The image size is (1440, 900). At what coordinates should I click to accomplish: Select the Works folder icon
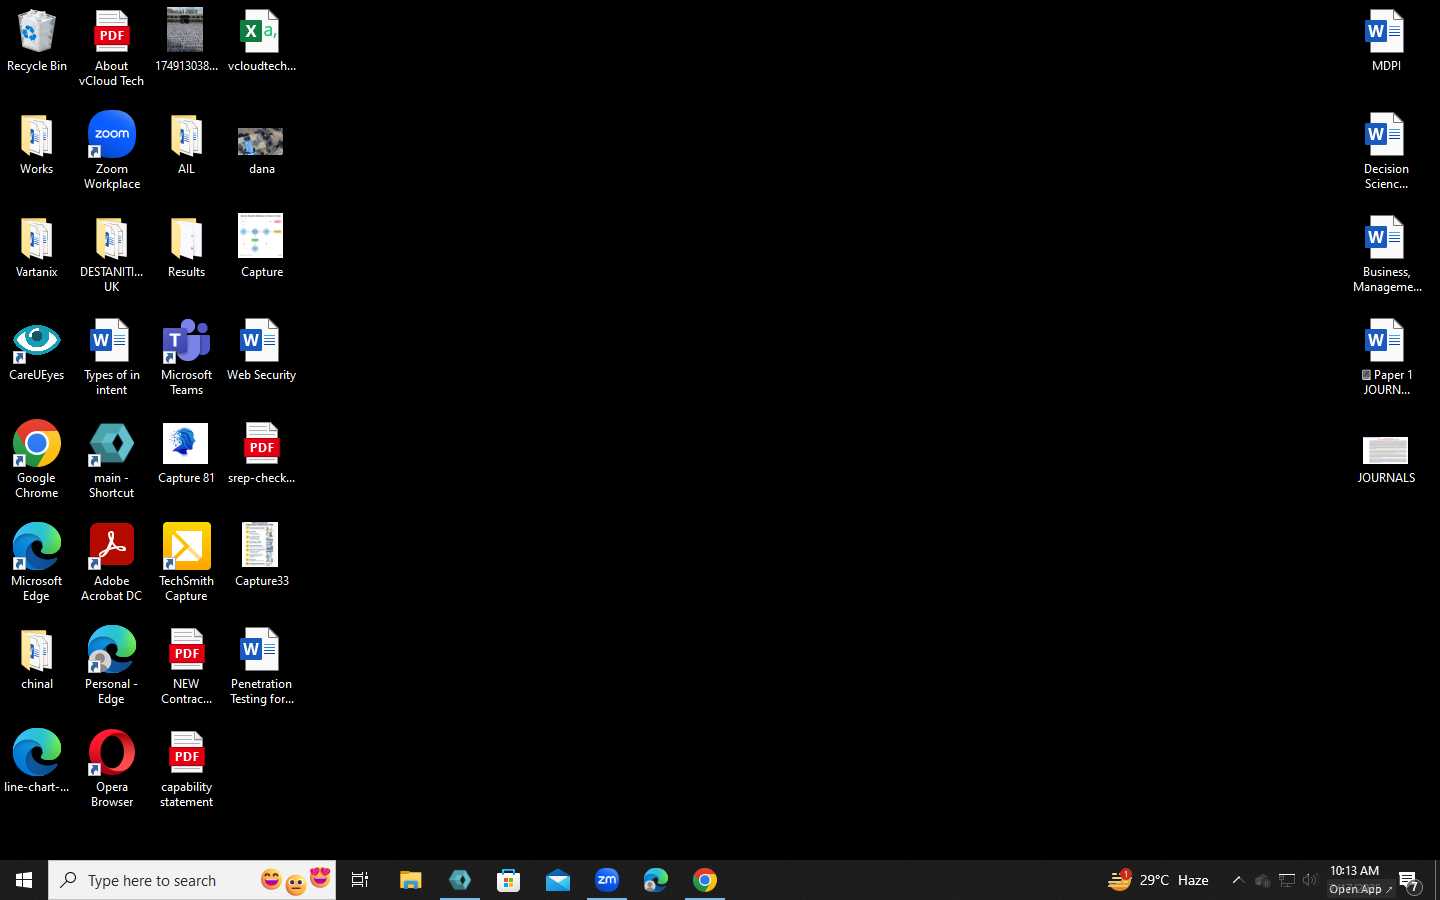coord(37,144)
